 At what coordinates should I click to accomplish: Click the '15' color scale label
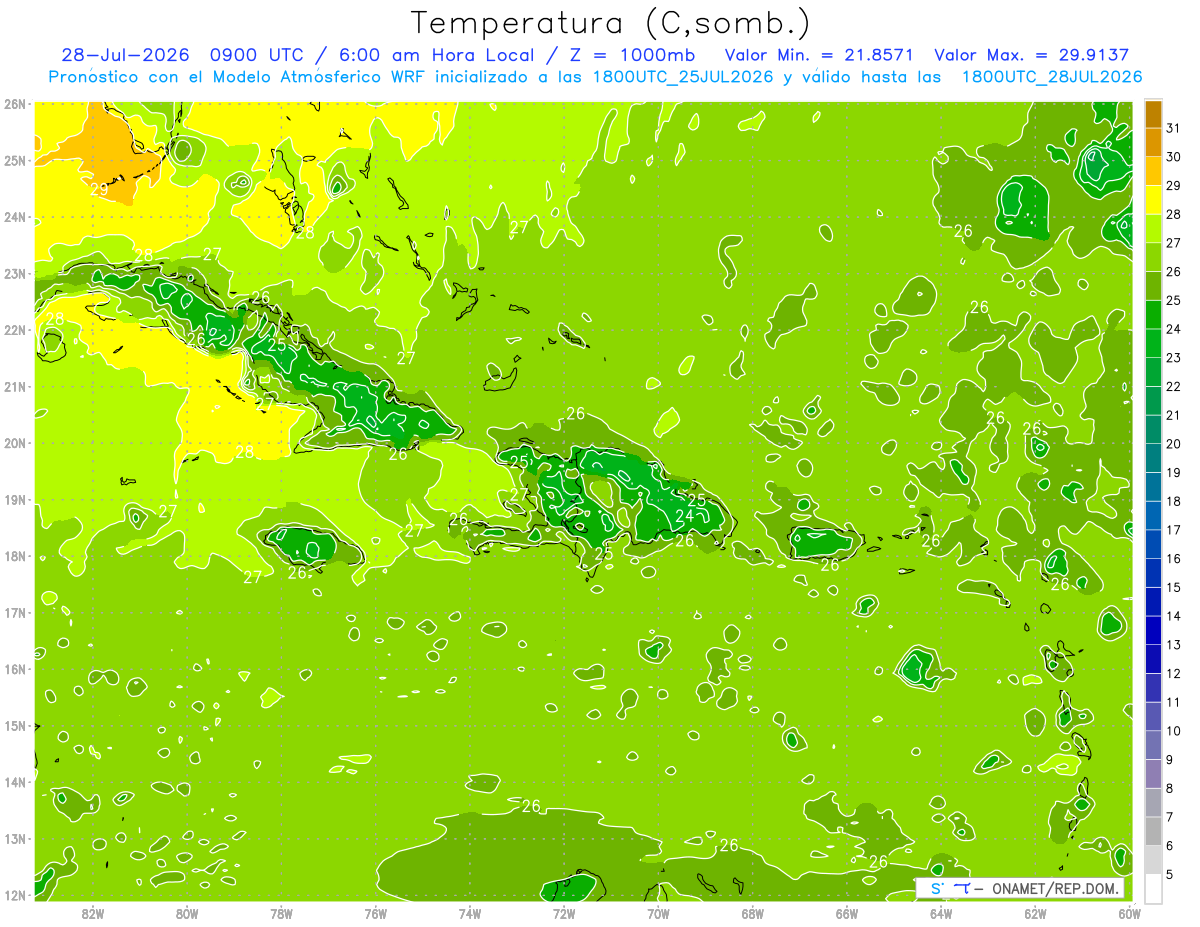pos(1173,588)
